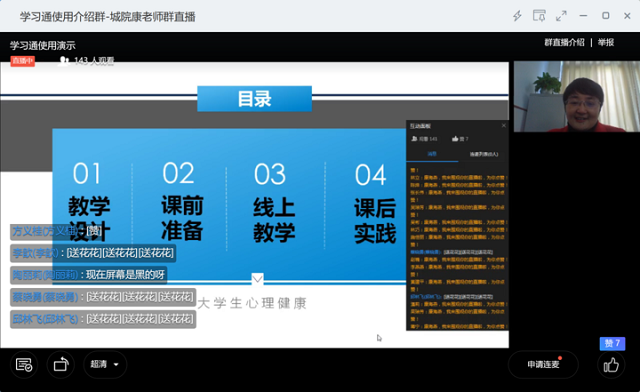Switch to the viewer list tab
The image size is (640, 392).
pos(484,154)
